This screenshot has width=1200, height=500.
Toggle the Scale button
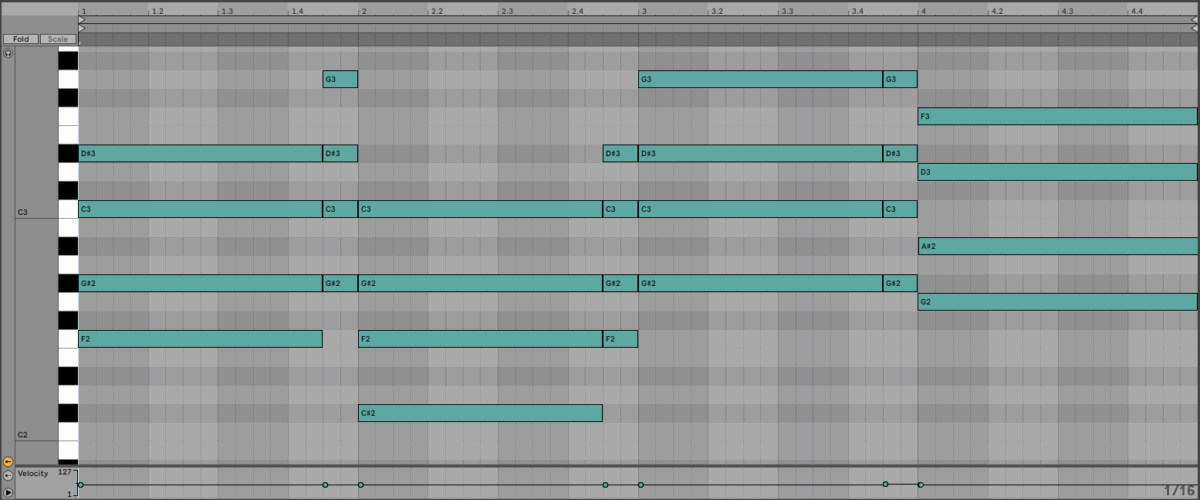[x=58, y=39]
